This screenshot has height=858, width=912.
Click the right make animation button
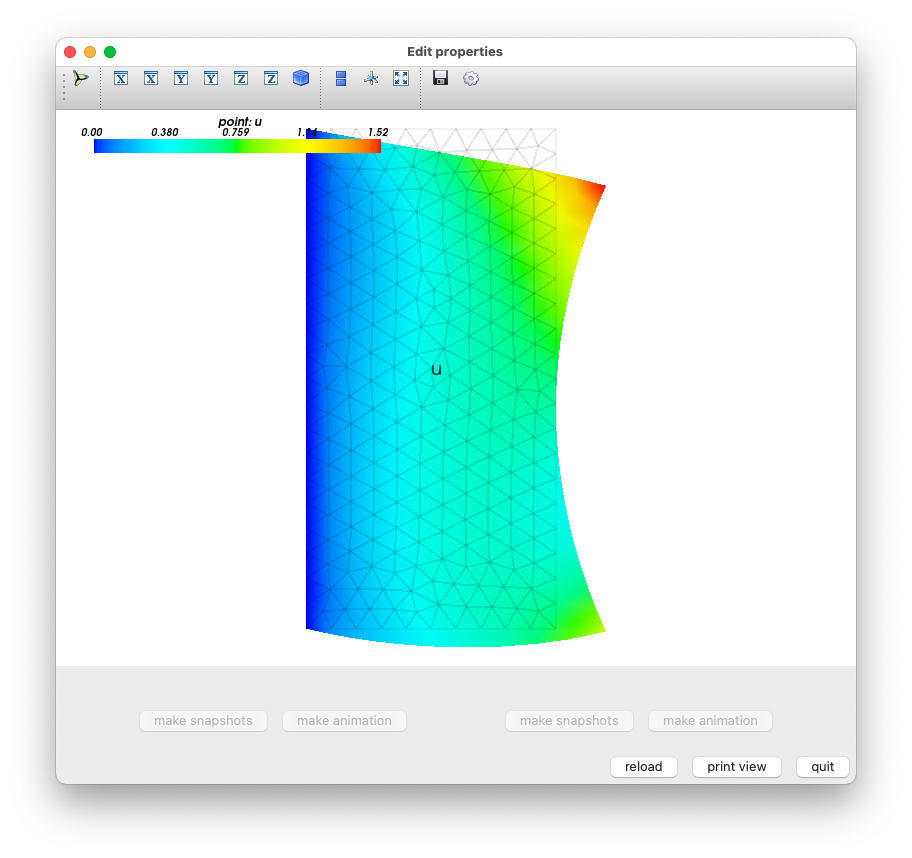(x=710, y=721)
